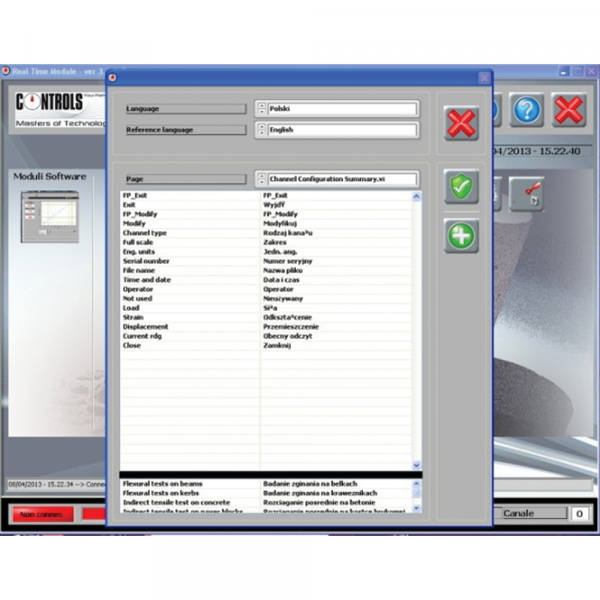Open the Channel Configuration Summary.vi page field
Viewport: 600px width, 600px height.
click(x=341, y=179)
